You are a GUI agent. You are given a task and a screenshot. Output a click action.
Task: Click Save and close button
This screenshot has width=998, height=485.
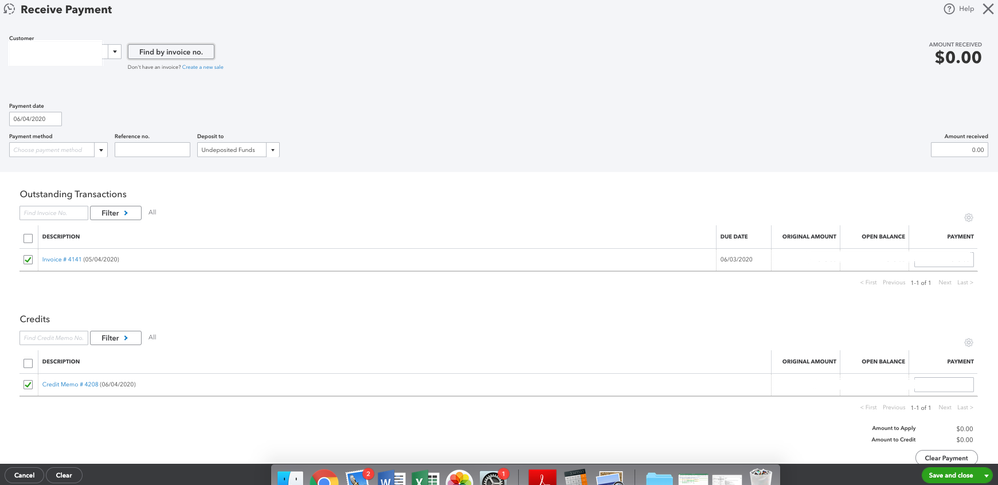(951, 475)
